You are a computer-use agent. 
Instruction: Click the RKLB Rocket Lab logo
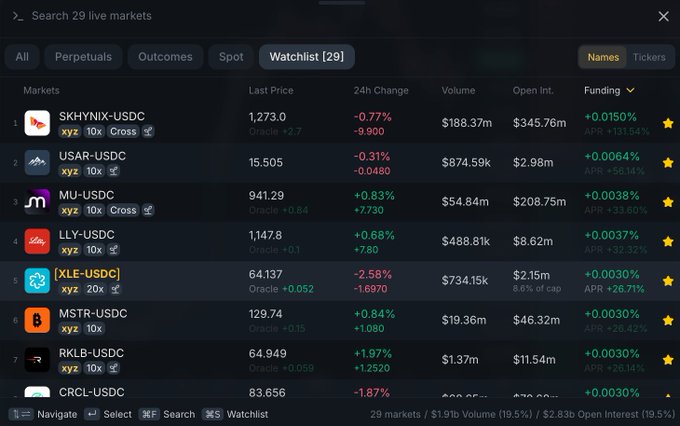[x=37, y=360]
